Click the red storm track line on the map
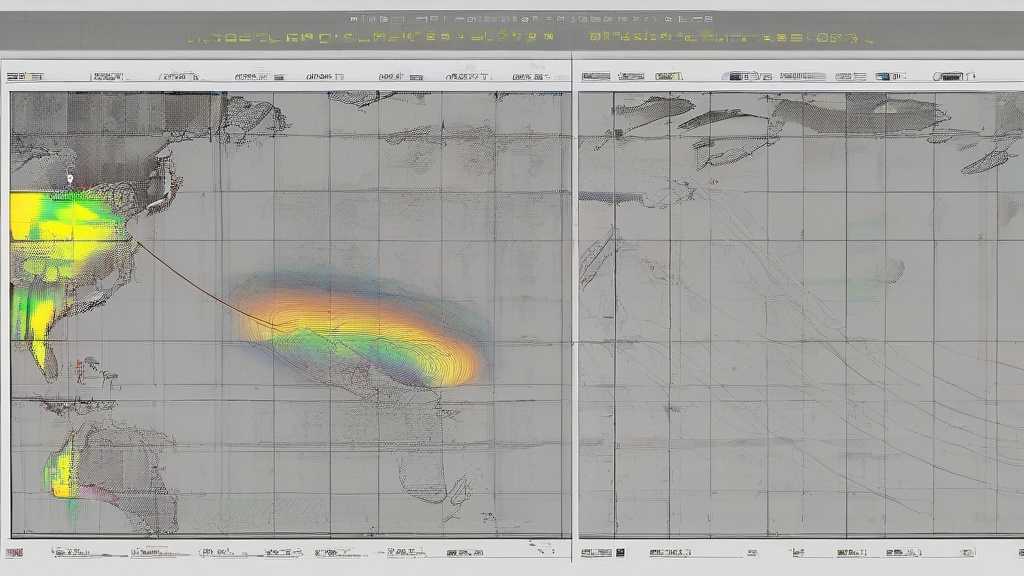 tap(190, 282)
